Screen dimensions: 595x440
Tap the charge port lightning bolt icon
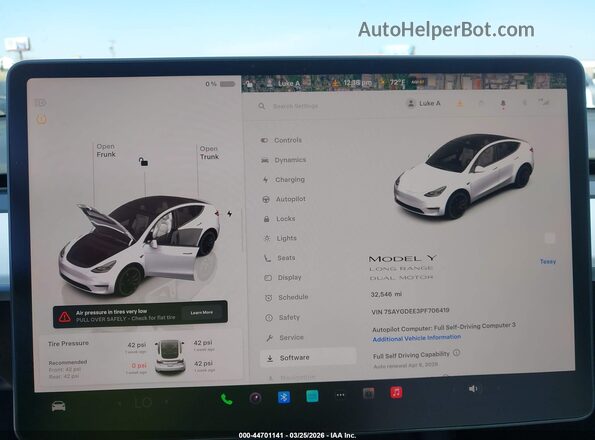(230, 214)
